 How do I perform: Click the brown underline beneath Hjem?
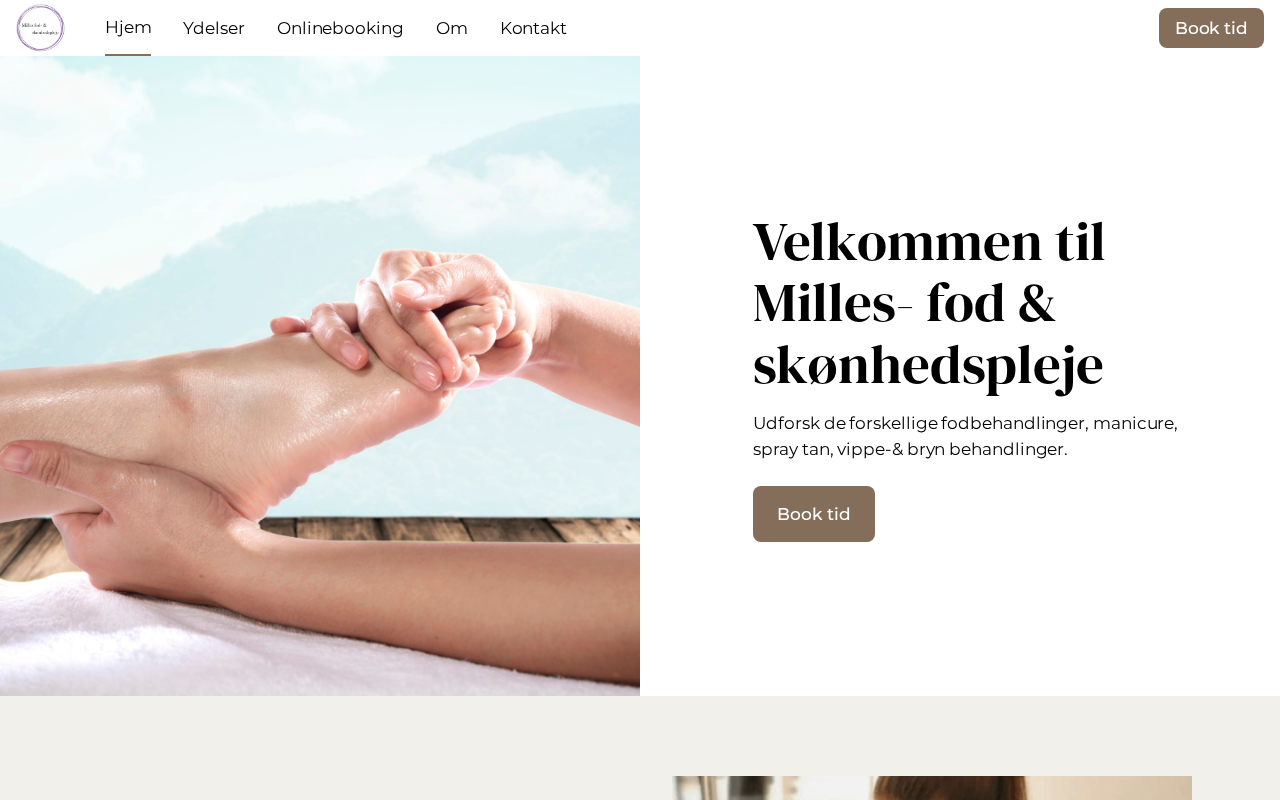(128, 55)
